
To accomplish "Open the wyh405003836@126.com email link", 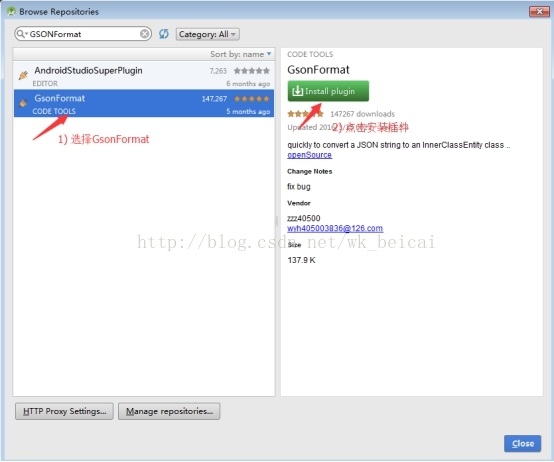I will (x=335, y=228).
